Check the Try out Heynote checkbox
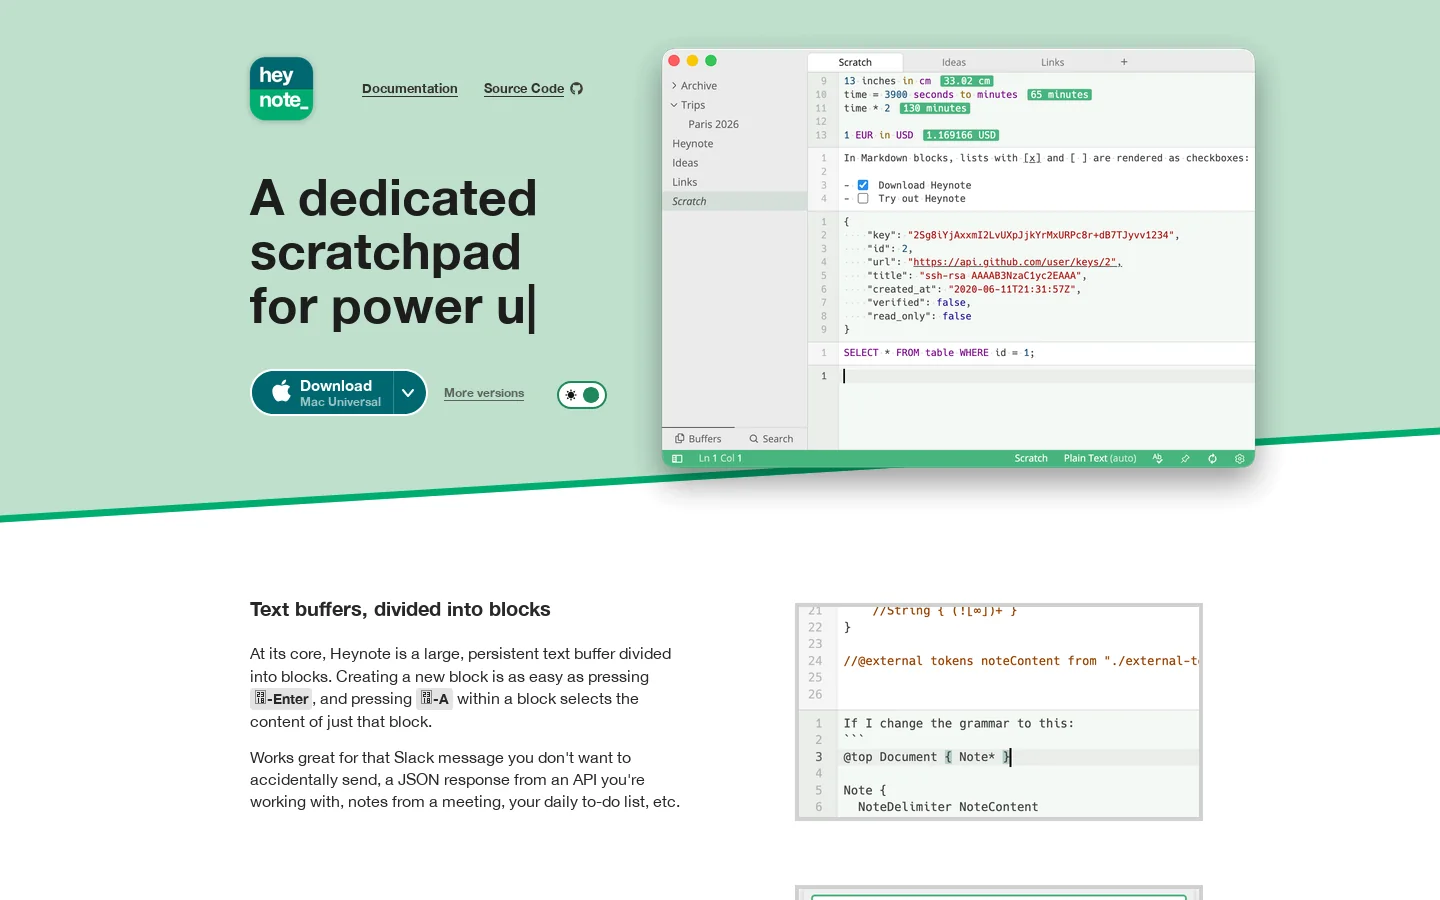 [x=863, y=198]
